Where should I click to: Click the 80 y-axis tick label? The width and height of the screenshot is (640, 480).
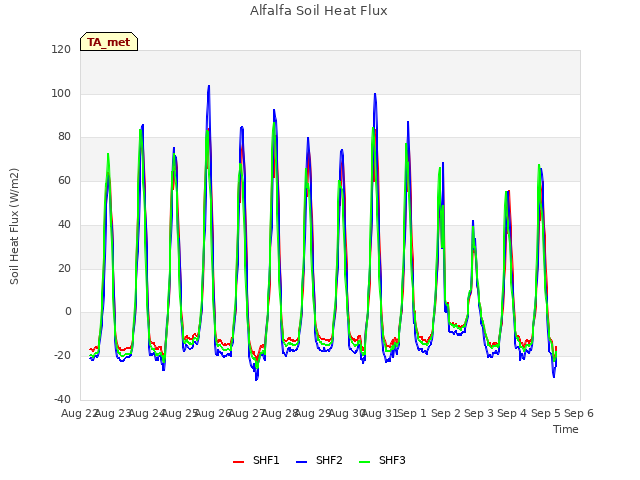(64, 137)
